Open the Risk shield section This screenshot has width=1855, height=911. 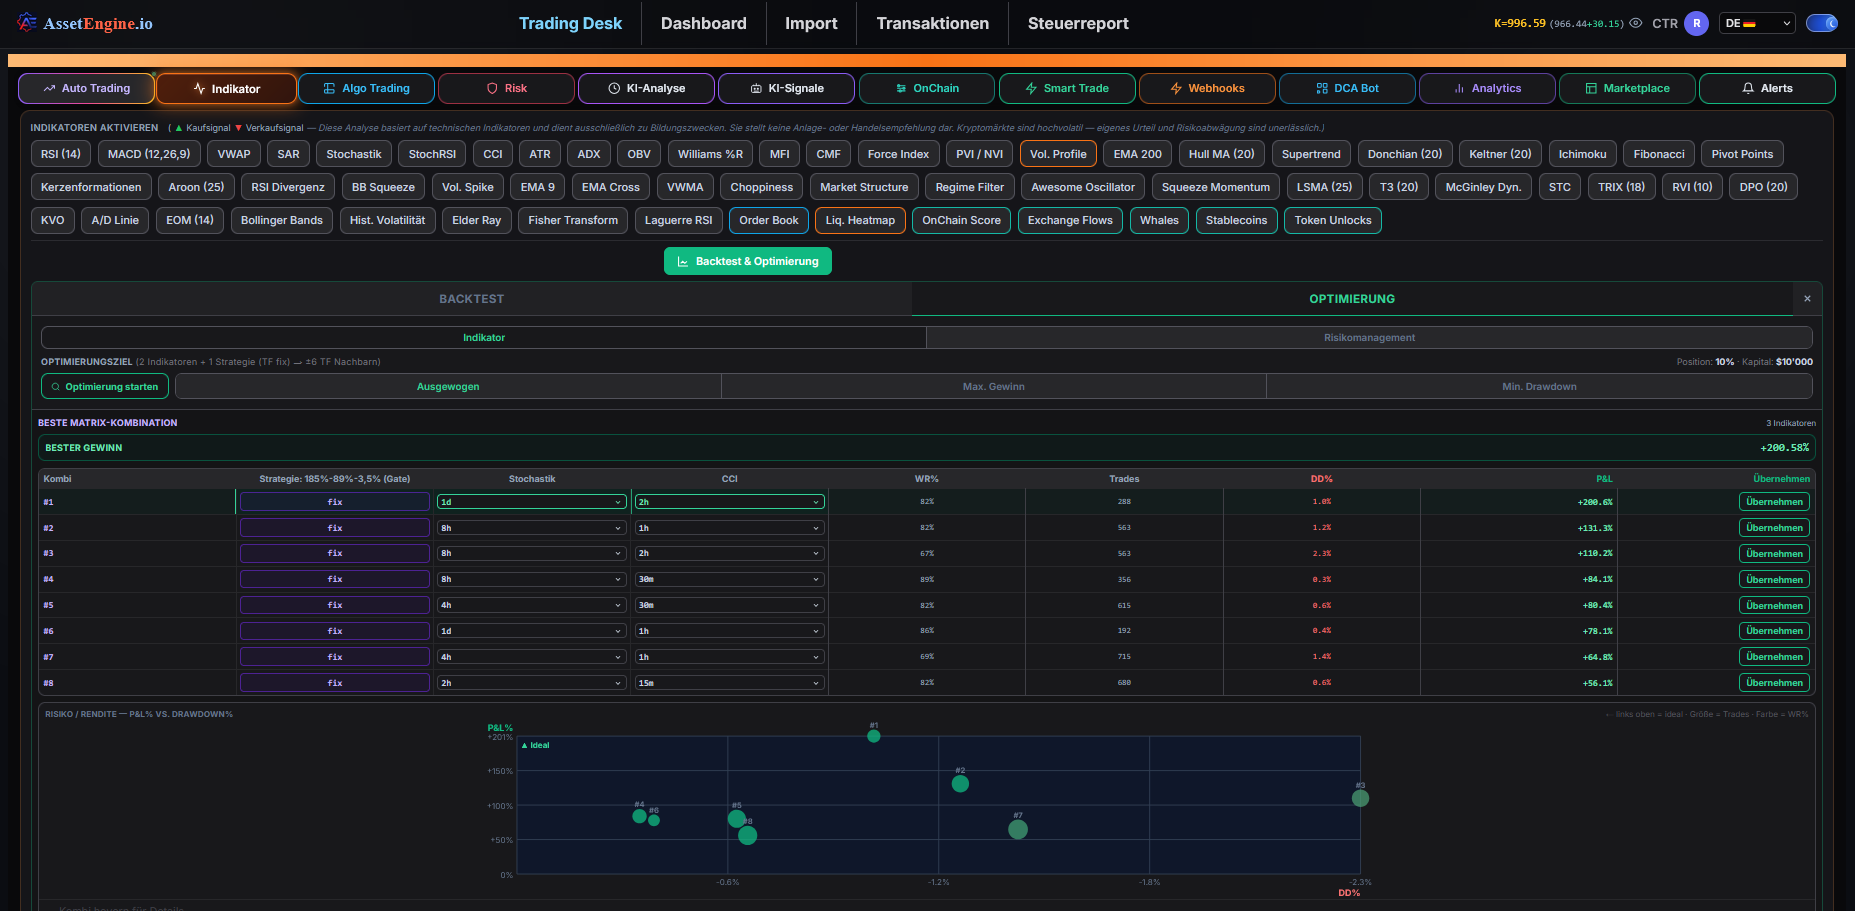[506, 88]
